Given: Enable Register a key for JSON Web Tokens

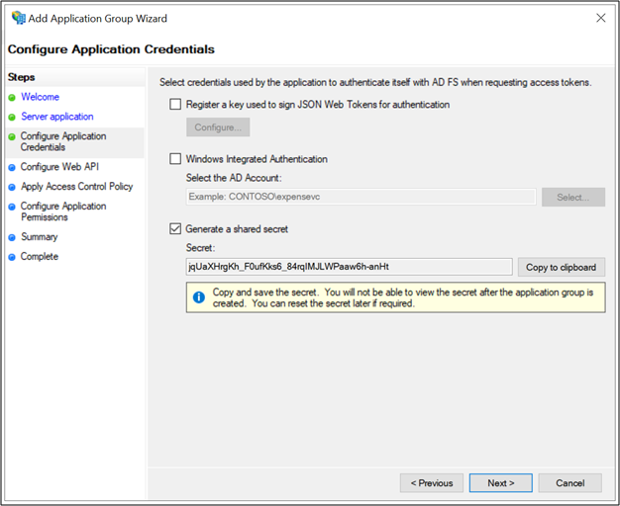Looking at the screenshot, I should tap(176, 104).
